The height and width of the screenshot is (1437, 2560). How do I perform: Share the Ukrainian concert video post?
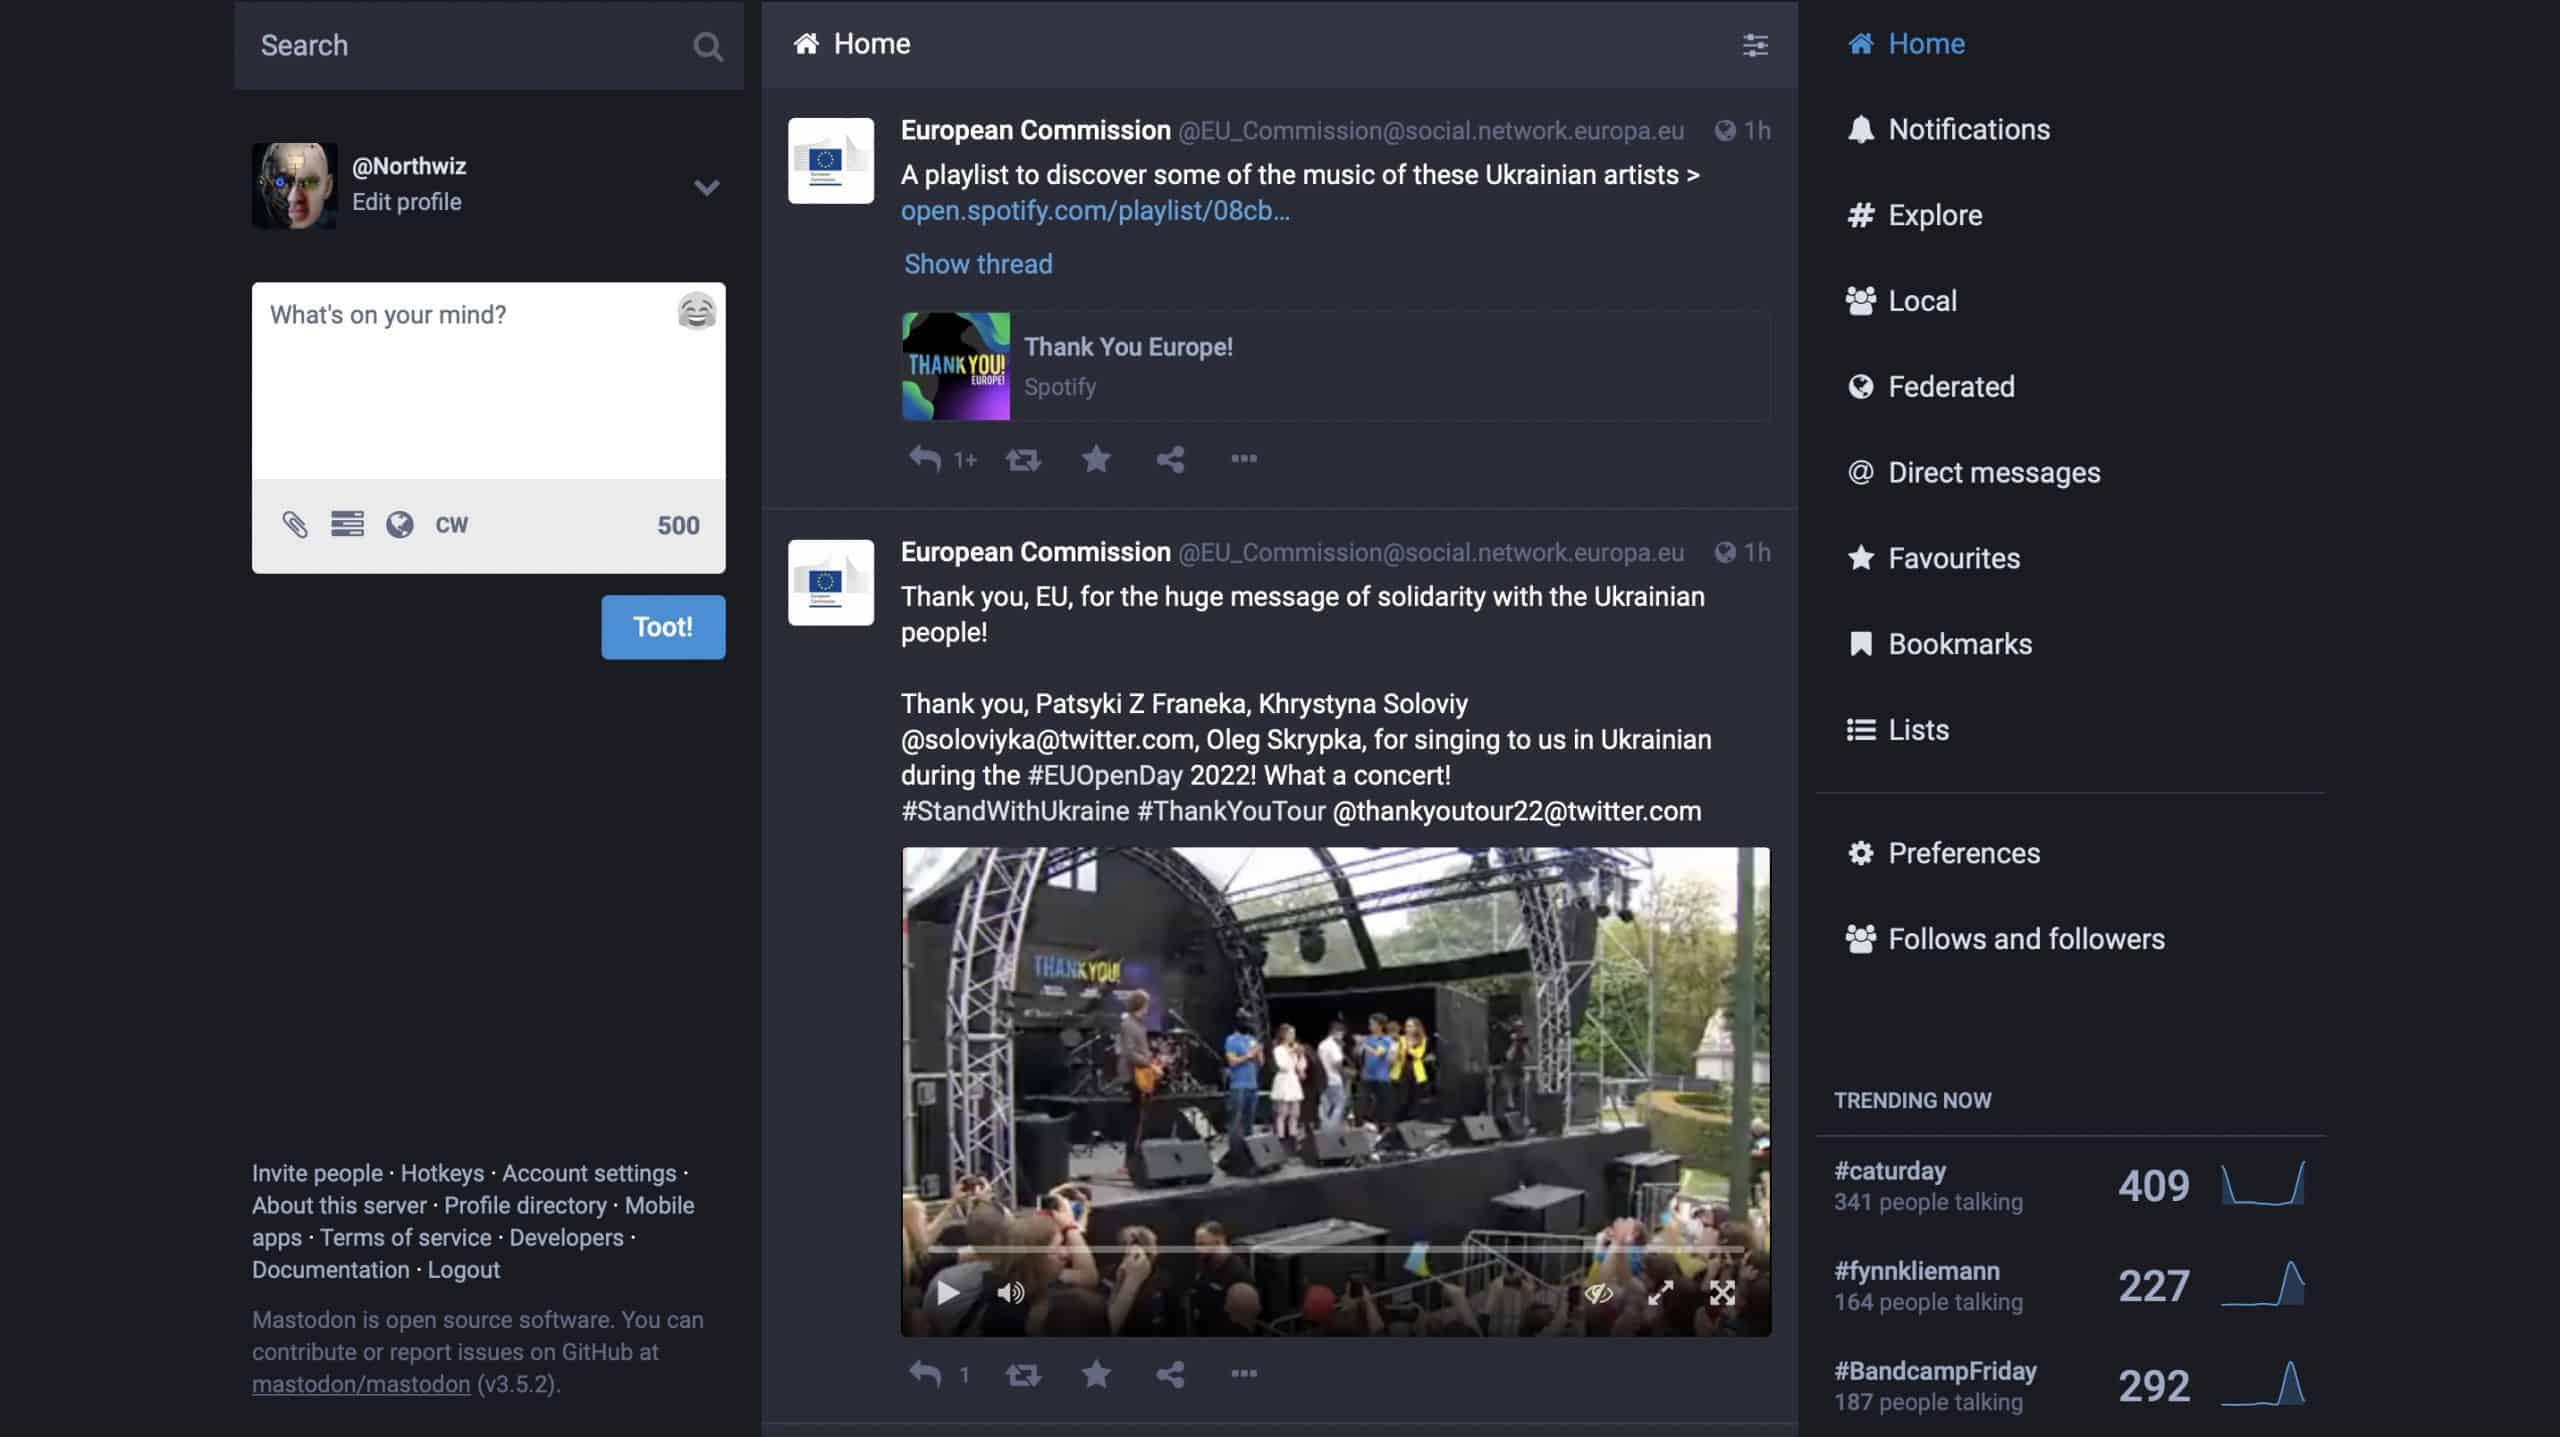tap(1170, 1374)
